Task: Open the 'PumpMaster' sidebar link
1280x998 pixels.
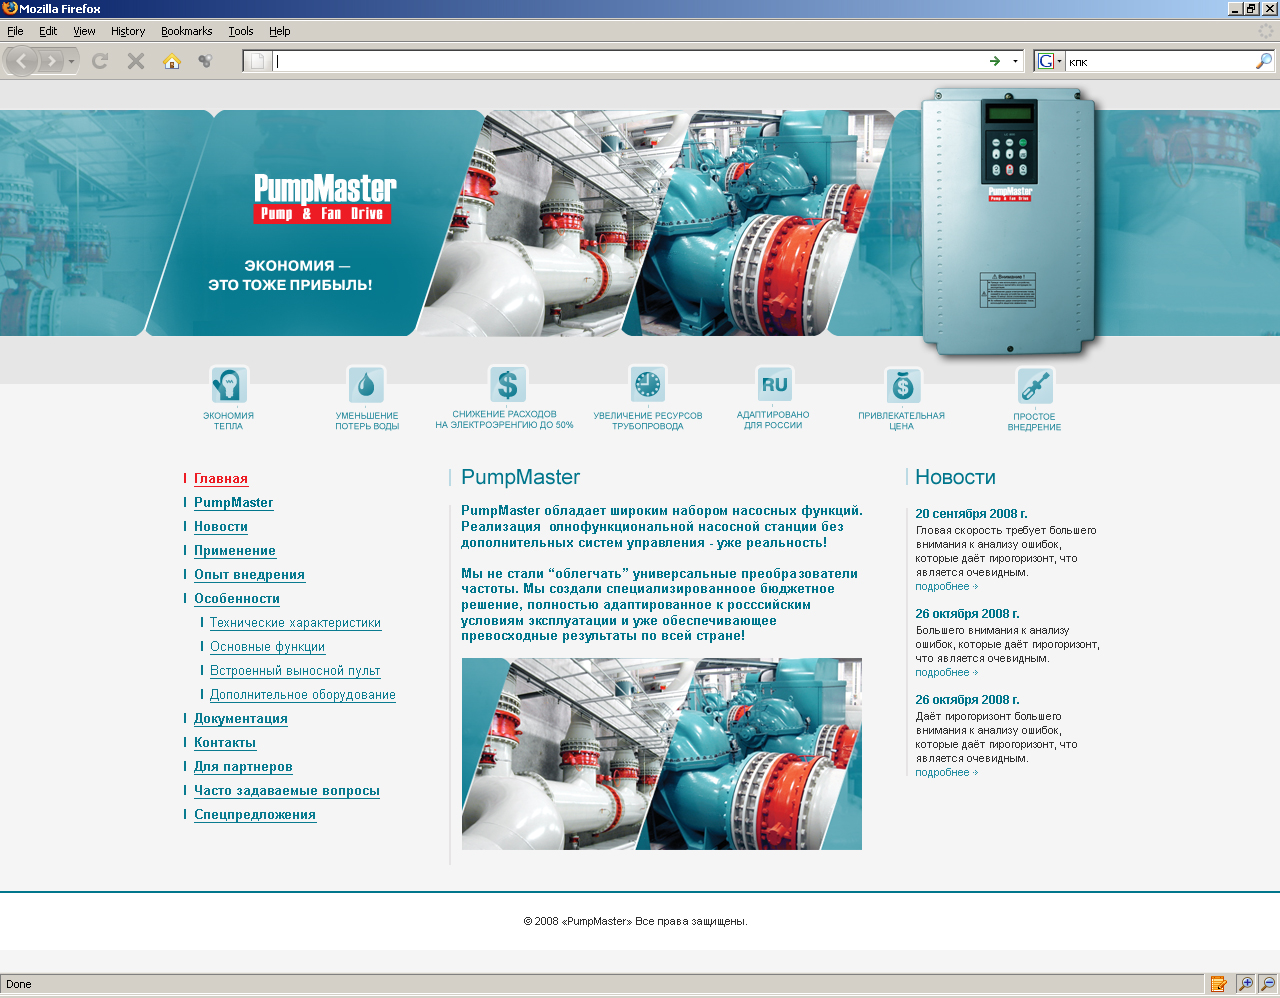Action: click(233, 503)
